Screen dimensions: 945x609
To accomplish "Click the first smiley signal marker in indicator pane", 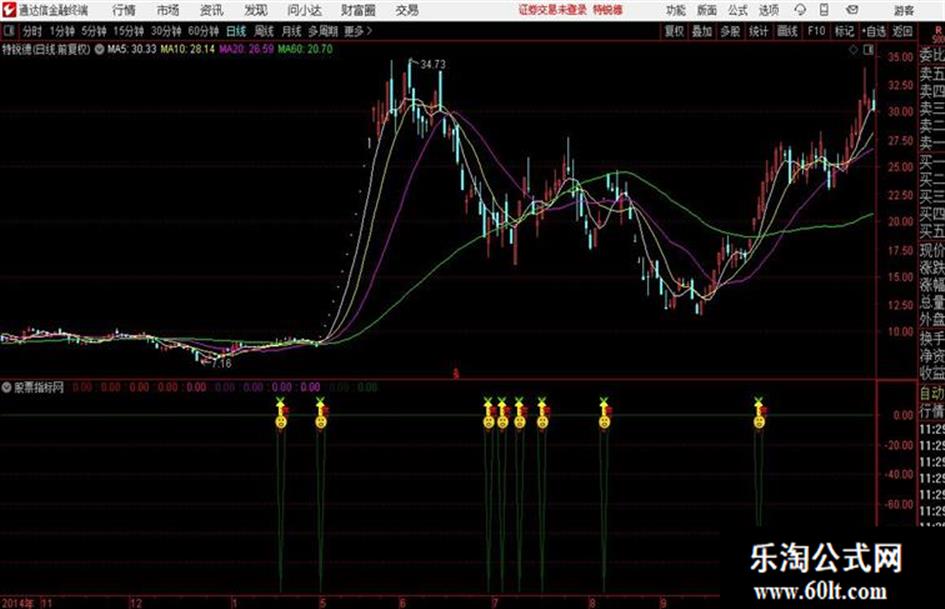I will point(280,421).
